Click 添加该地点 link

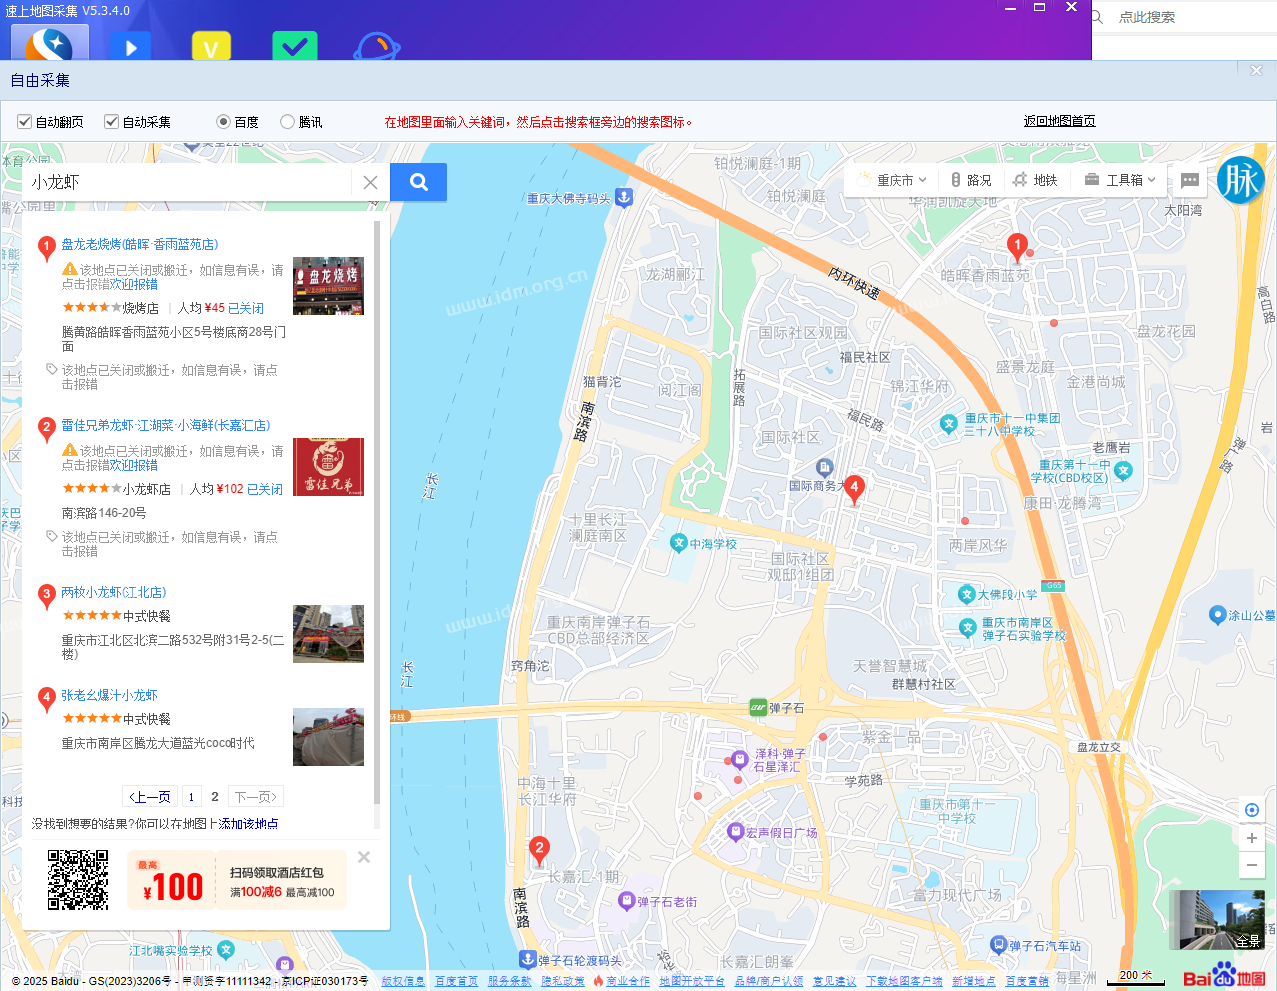248,824
